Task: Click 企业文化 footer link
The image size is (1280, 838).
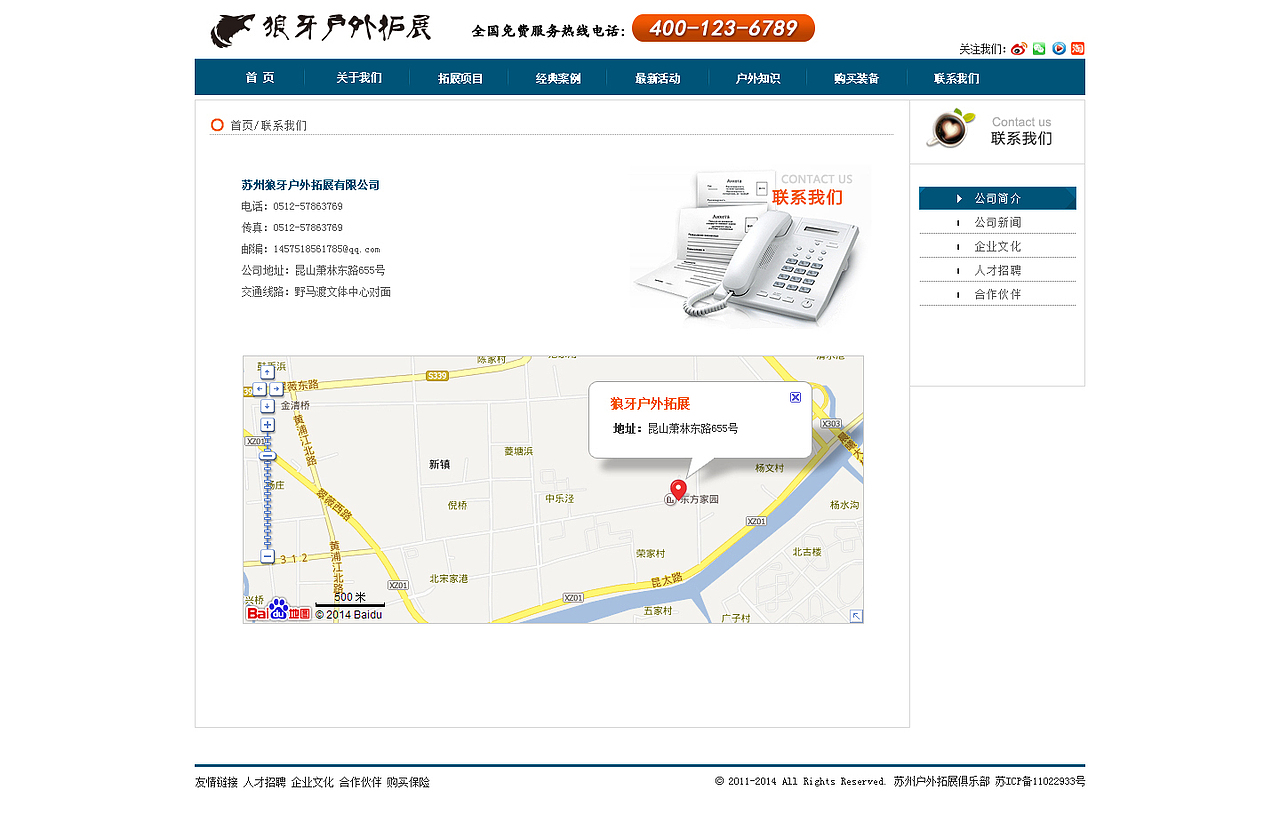Action: (x=312, y=783)
